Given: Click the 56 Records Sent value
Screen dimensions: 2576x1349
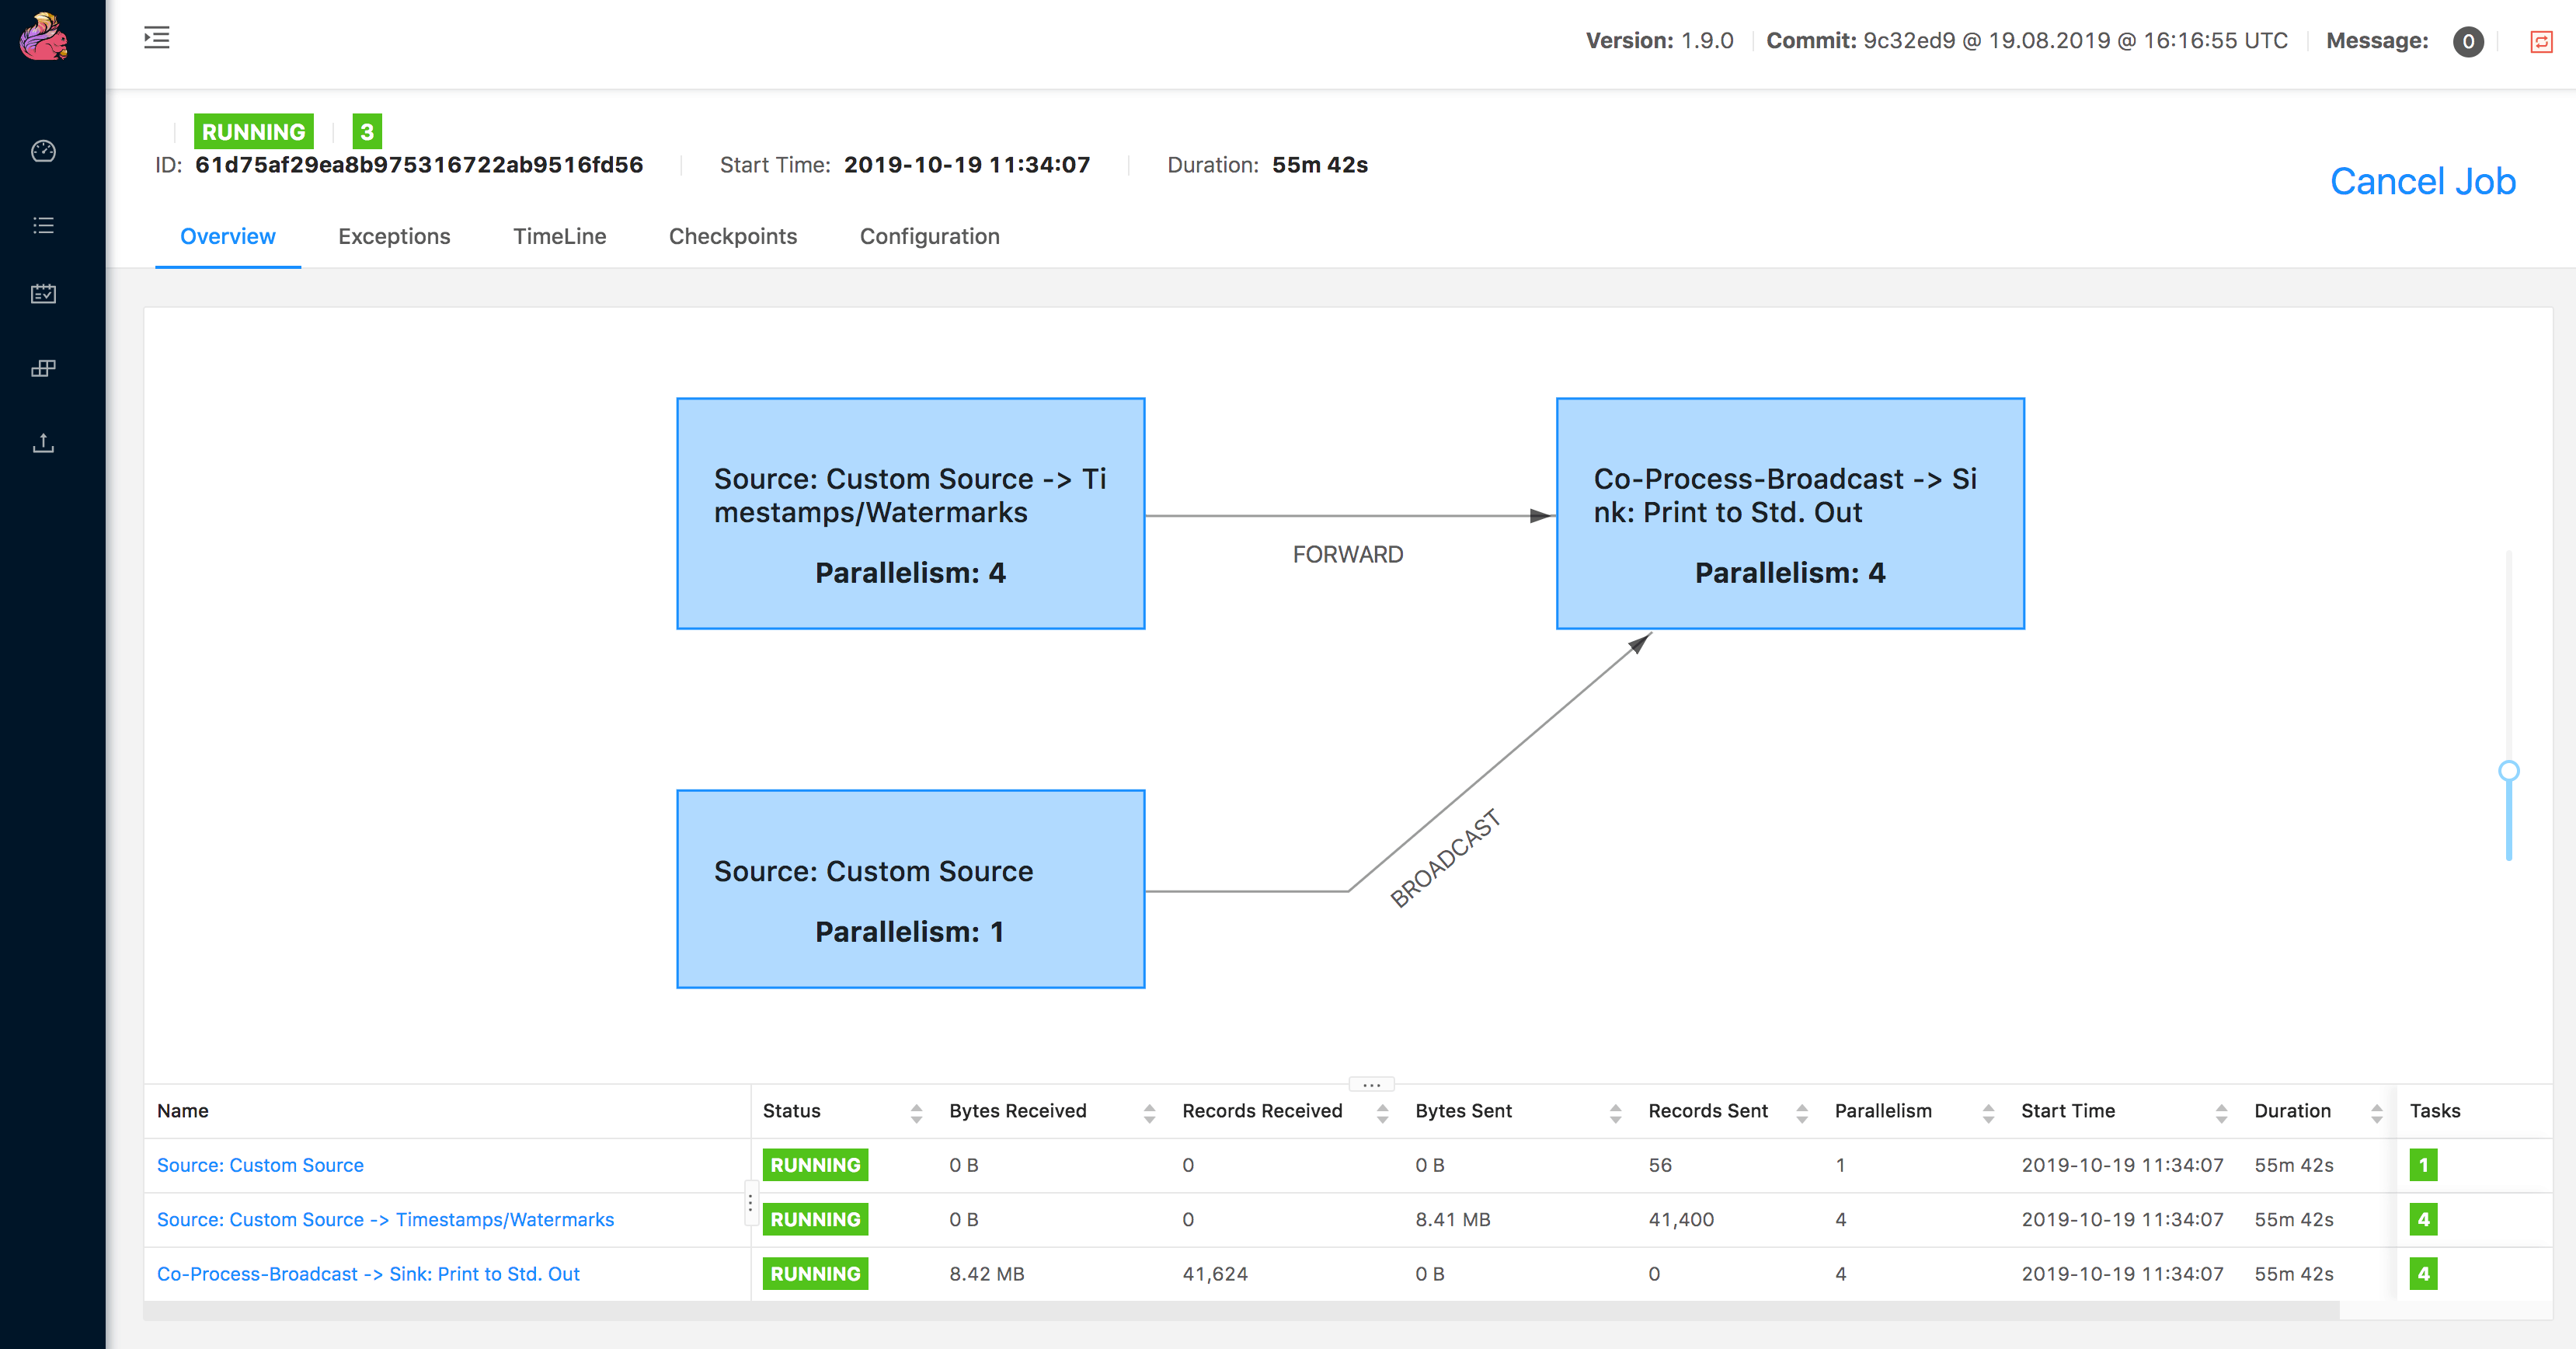Looking at the screenshot, I should click(1659, 1165).
